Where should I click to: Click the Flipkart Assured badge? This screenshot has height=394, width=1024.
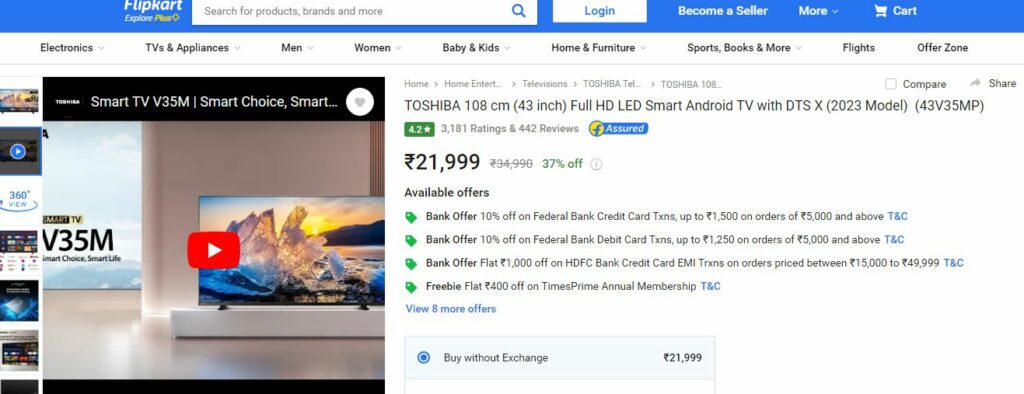618,129
